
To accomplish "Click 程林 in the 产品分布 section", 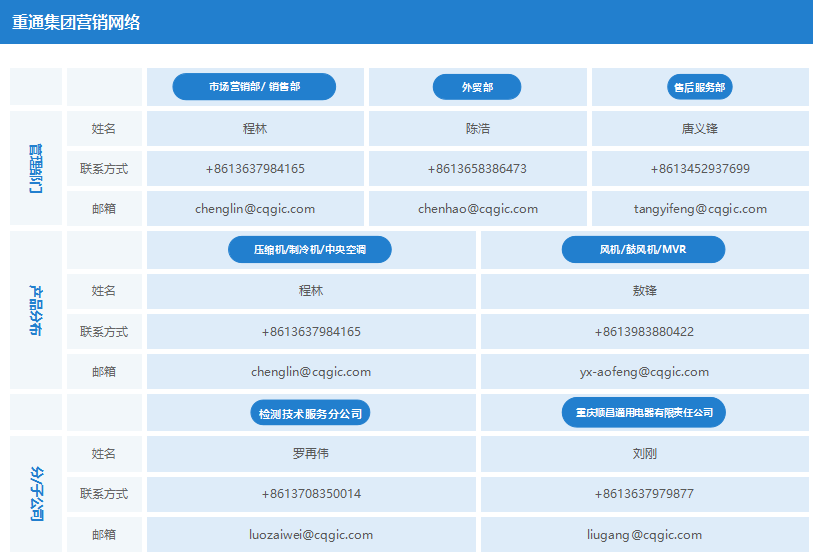I will [311, 290].
